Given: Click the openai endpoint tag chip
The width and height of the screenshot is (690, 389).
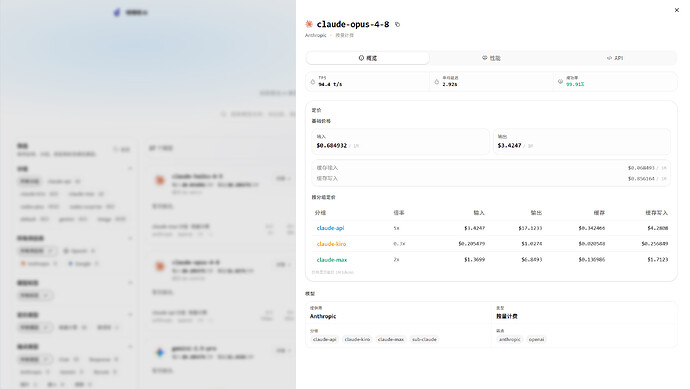Looking at the screenshot, I should [x=536, y=339].
